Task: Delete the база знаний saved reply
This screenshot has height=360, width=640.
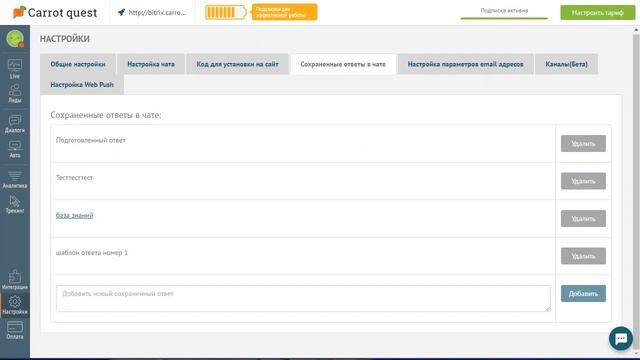Action: click(583, 219)
